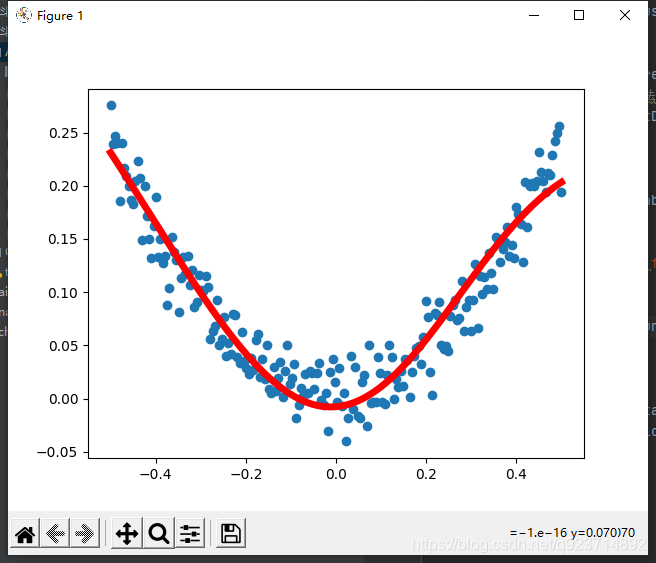Activate the pan axes tool

point(127,533)
